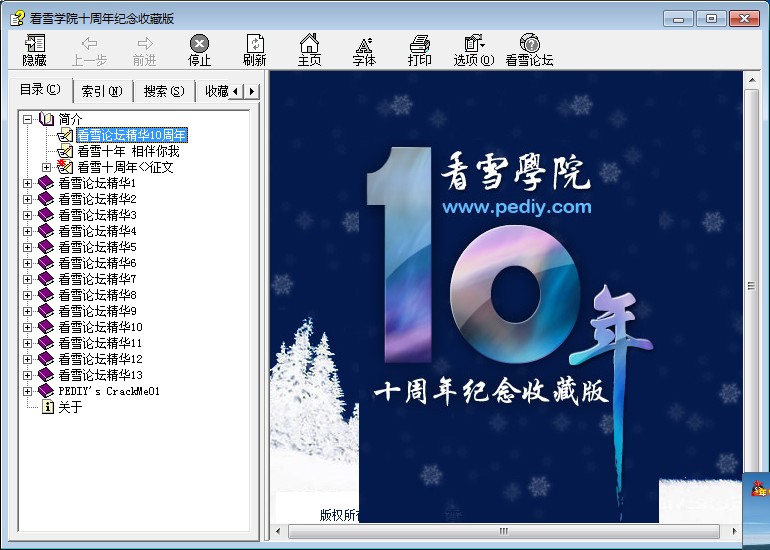
Task: Click book icon of 看雪论坛精华8
Action: (x=46, y=295)
